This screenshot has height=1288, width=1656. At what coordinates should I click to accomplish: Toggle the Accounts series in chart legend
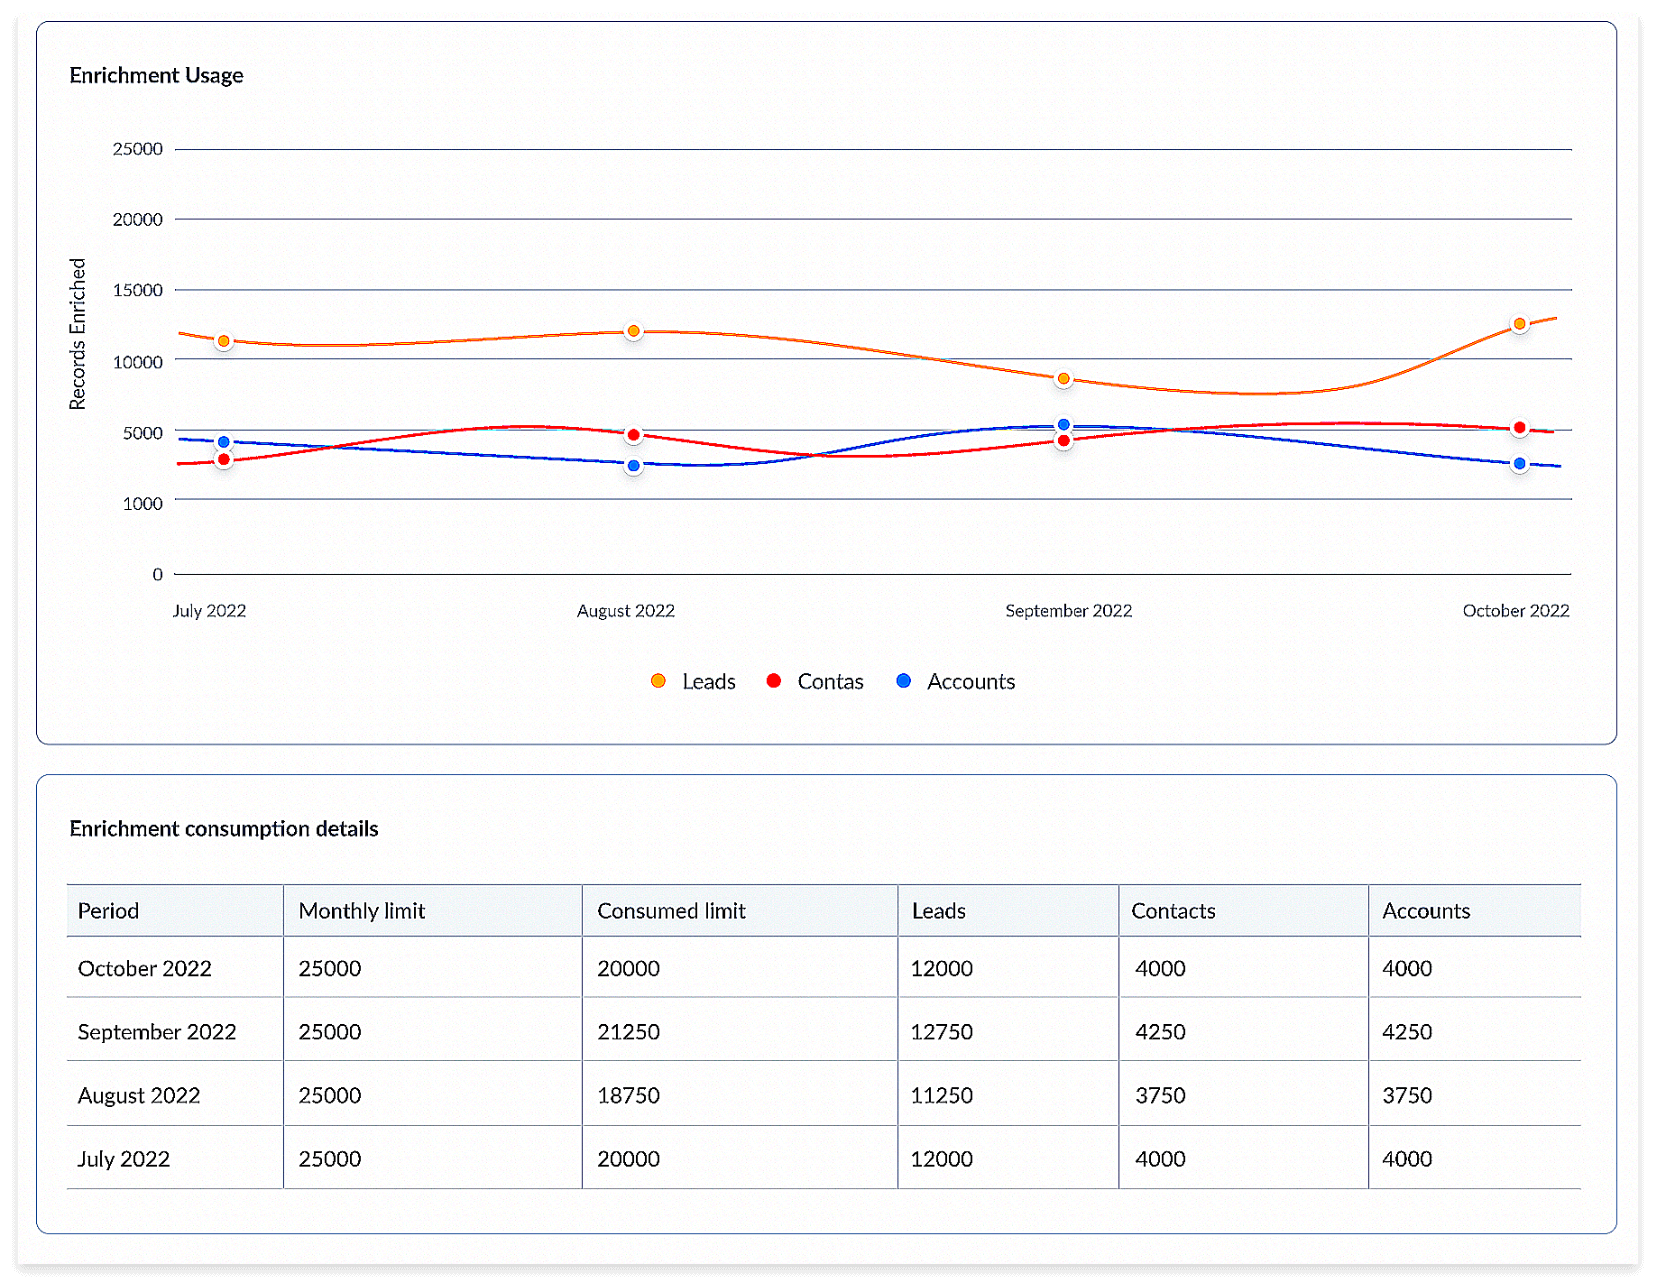pyautogui.click(x=955, y=682)
